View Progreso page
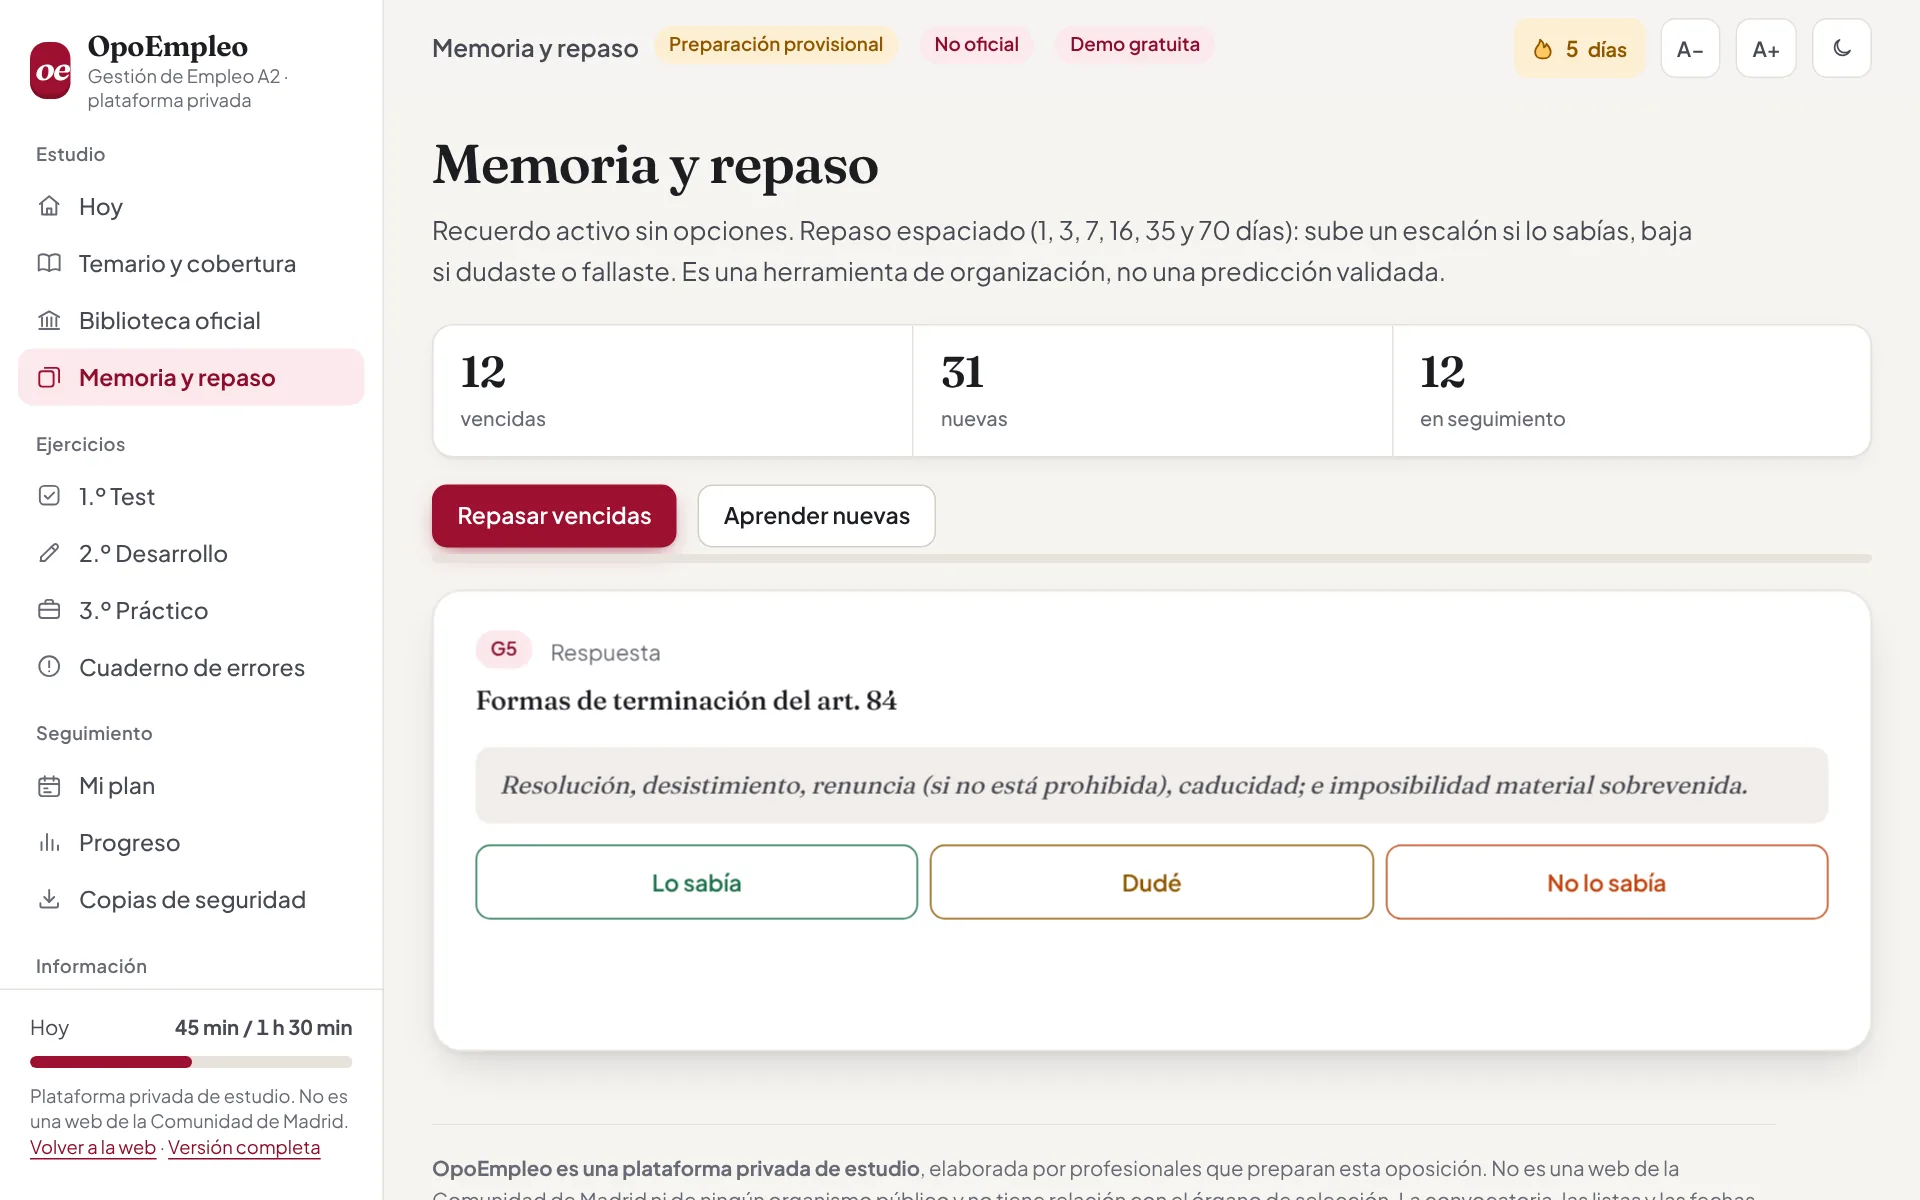Image resolution: width=1920 pixels, height=1200 pixels. coord(191,843)
